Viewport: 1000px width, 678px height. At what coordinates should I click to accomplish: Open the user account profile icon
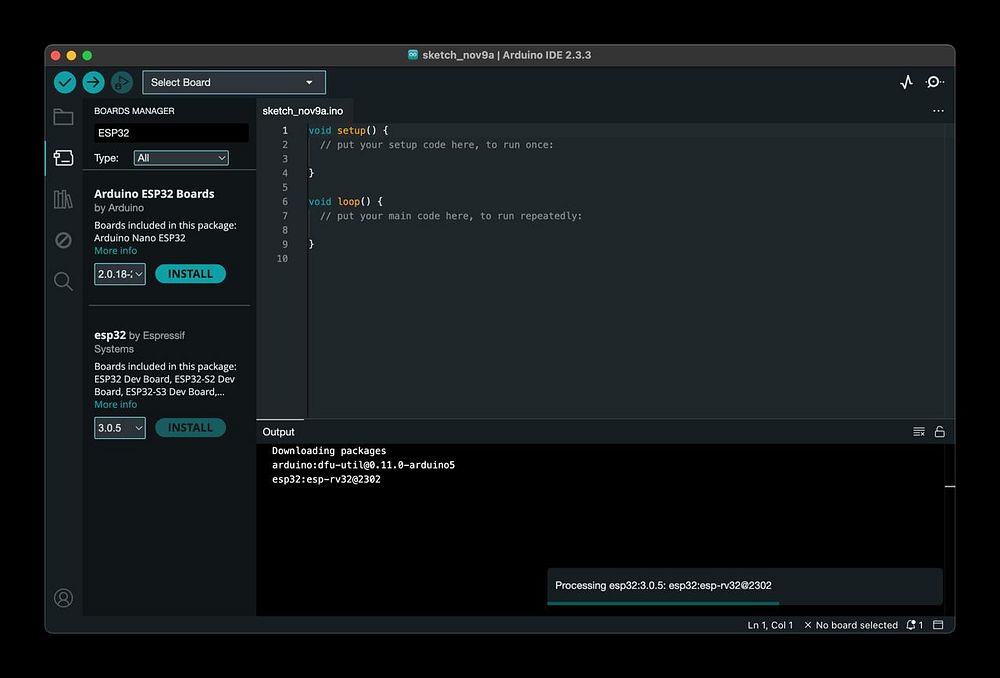63,598
